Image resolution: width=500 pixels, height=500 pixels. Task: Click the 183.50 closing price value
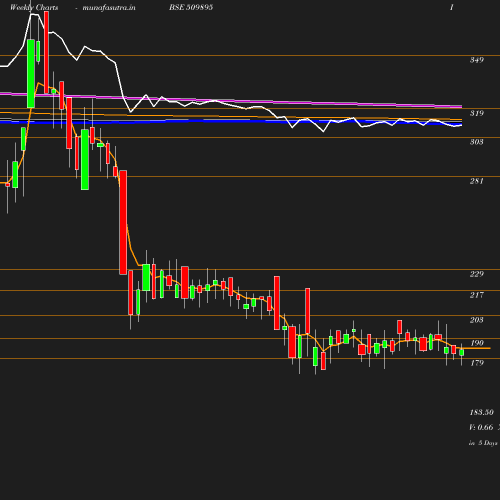click(481, 412)
